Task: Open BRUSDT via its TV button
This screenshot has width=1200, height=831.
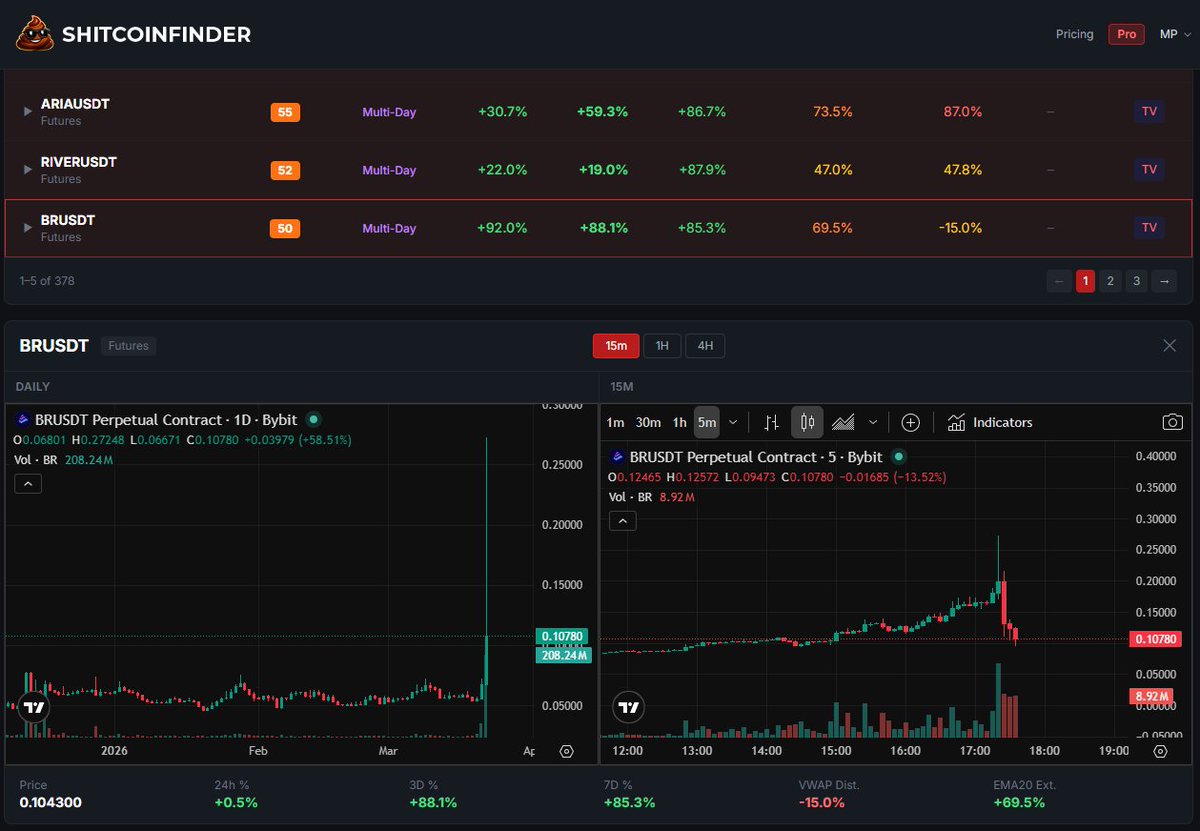Action: pos(1148,227)
